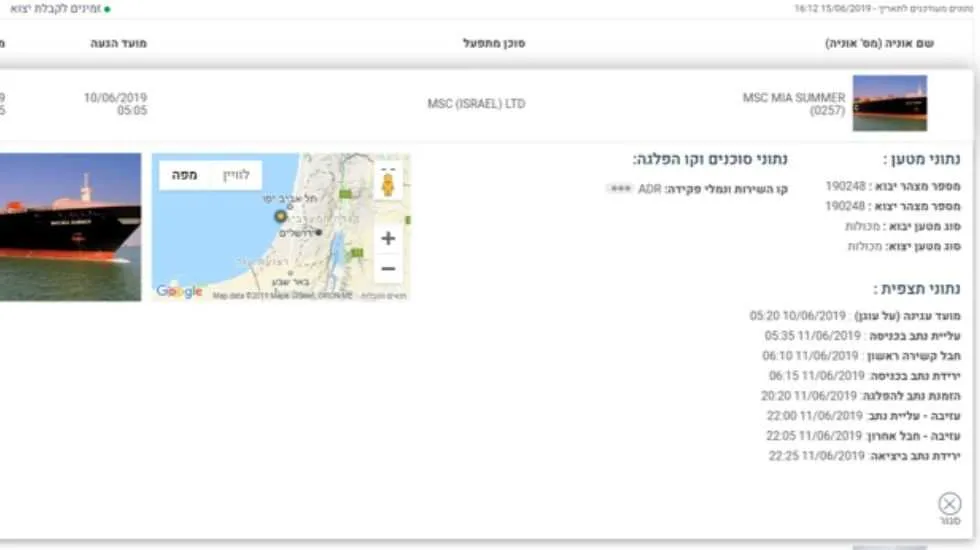Select pilot disembark exit time 22:25 11/06/2019
The width and height of the screenshot is (980, 550).
point(816,456)
